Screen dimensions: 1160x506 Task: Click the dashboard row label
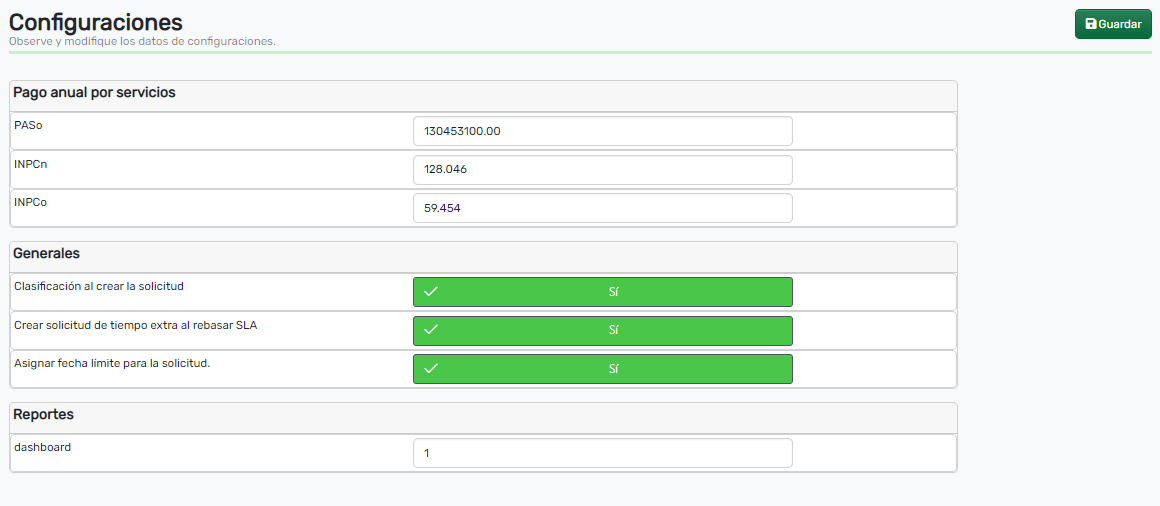(42, 447)
